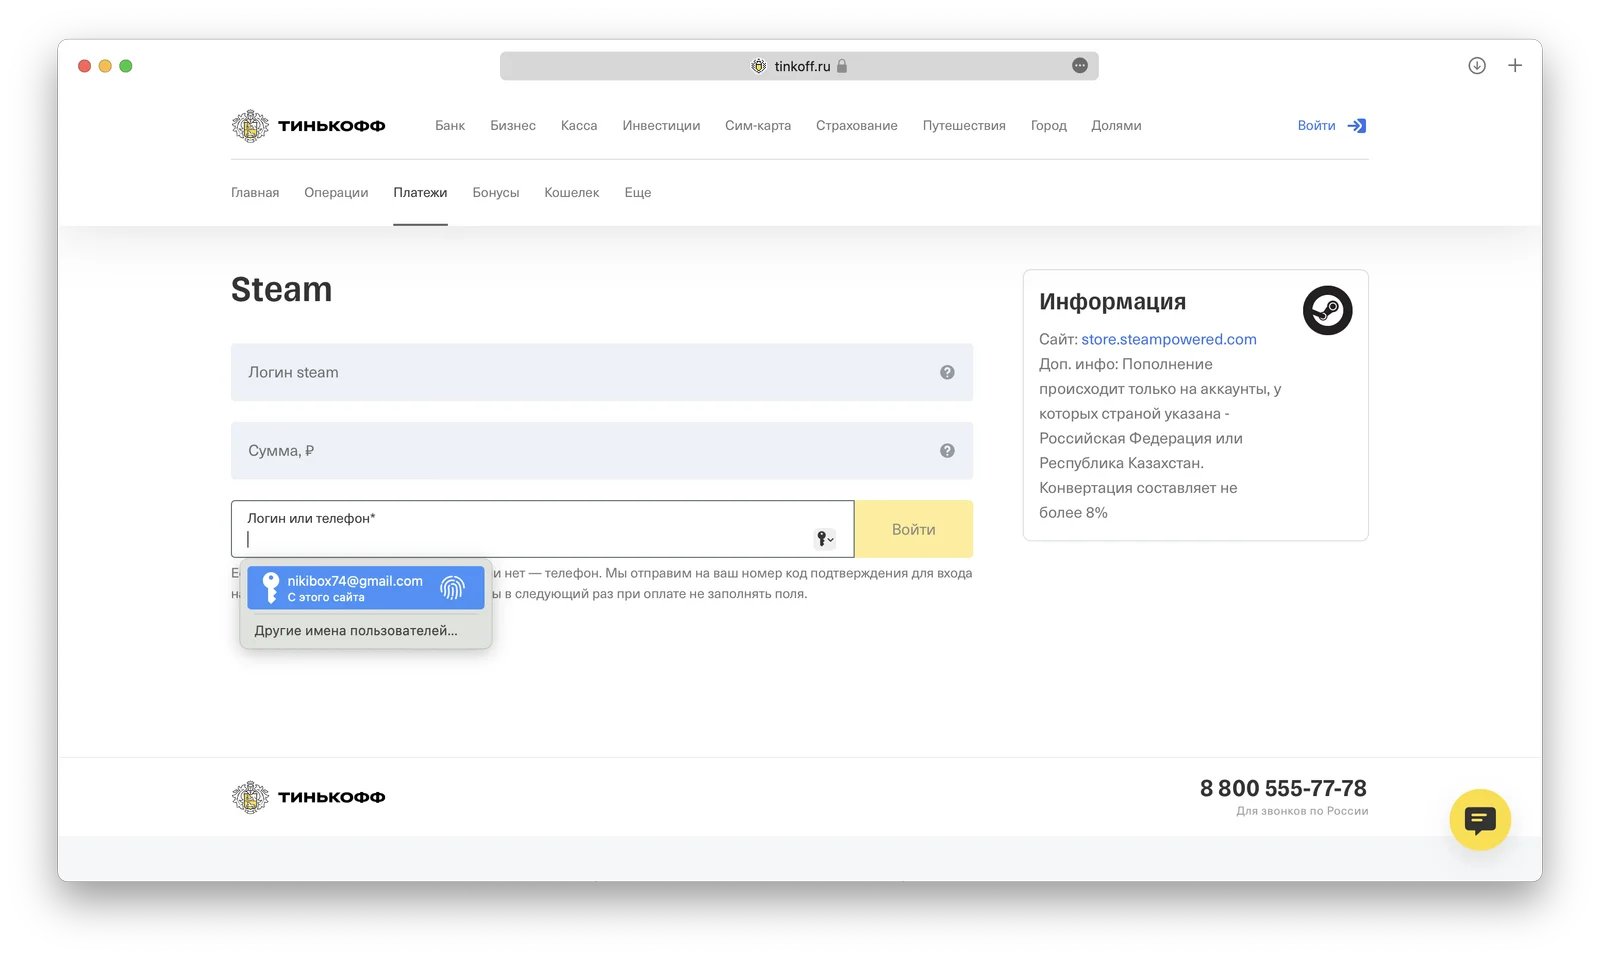Focus the Логин или телефон input field
The width and height of the screenshot is (1600, 958).
(543, 529)
